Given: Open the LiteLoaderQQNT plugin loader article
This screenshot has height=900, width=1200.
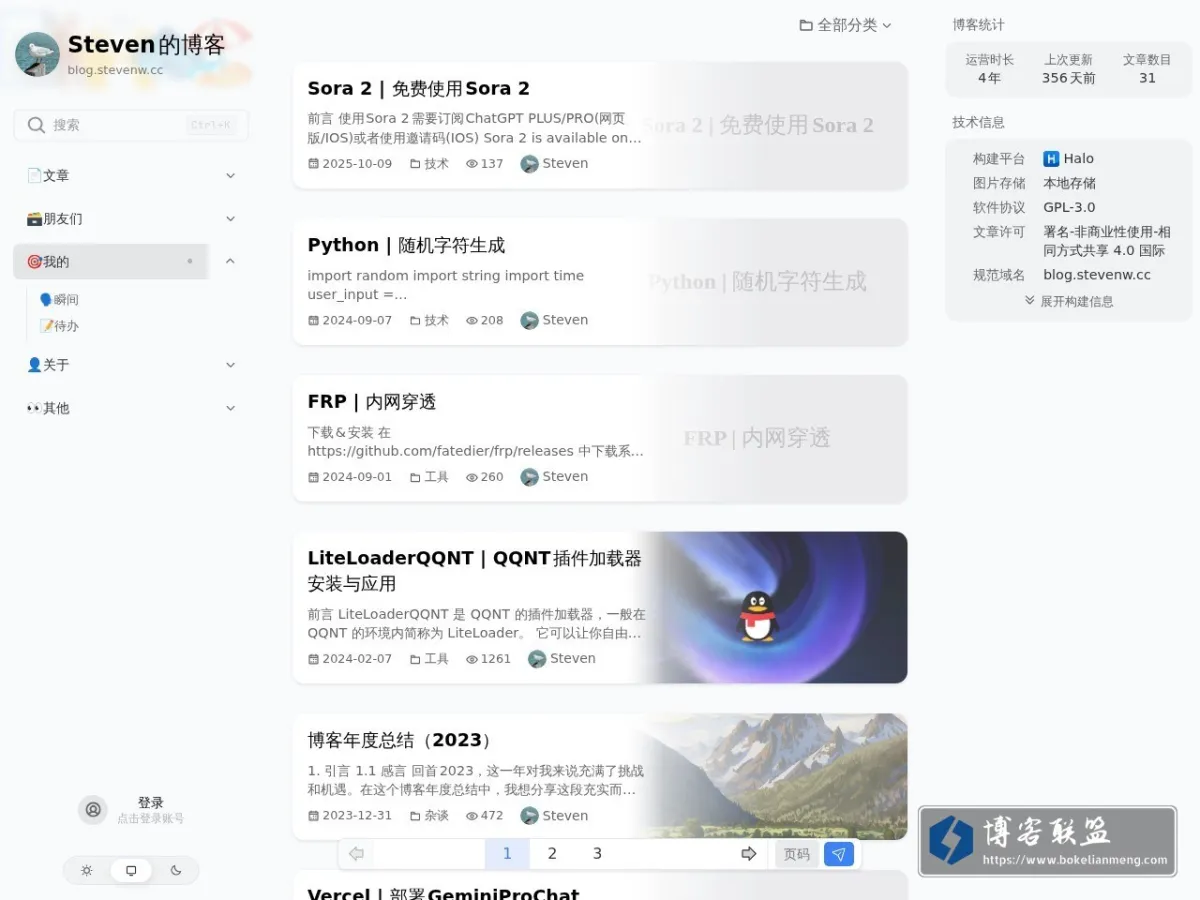Looking at the screenshot, I should 475,570.
